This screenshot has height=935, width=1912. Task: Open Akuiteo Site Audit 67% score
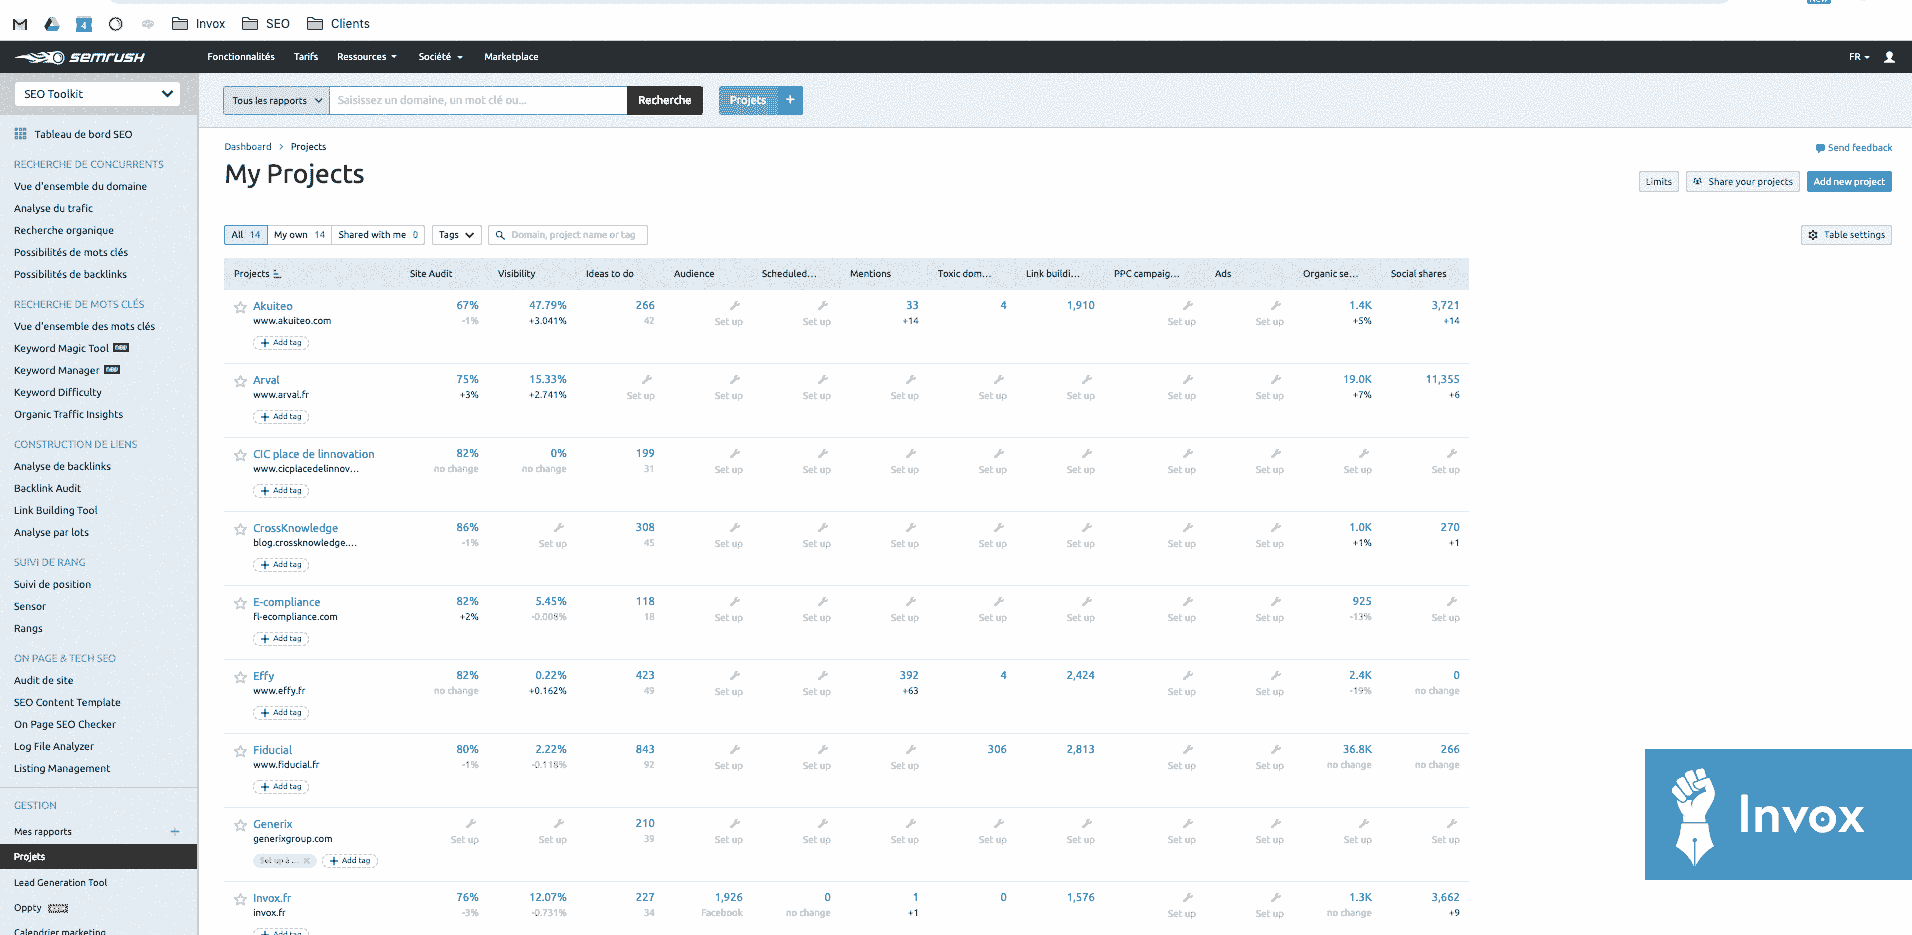pyautogui.click(x=467, y=306)
